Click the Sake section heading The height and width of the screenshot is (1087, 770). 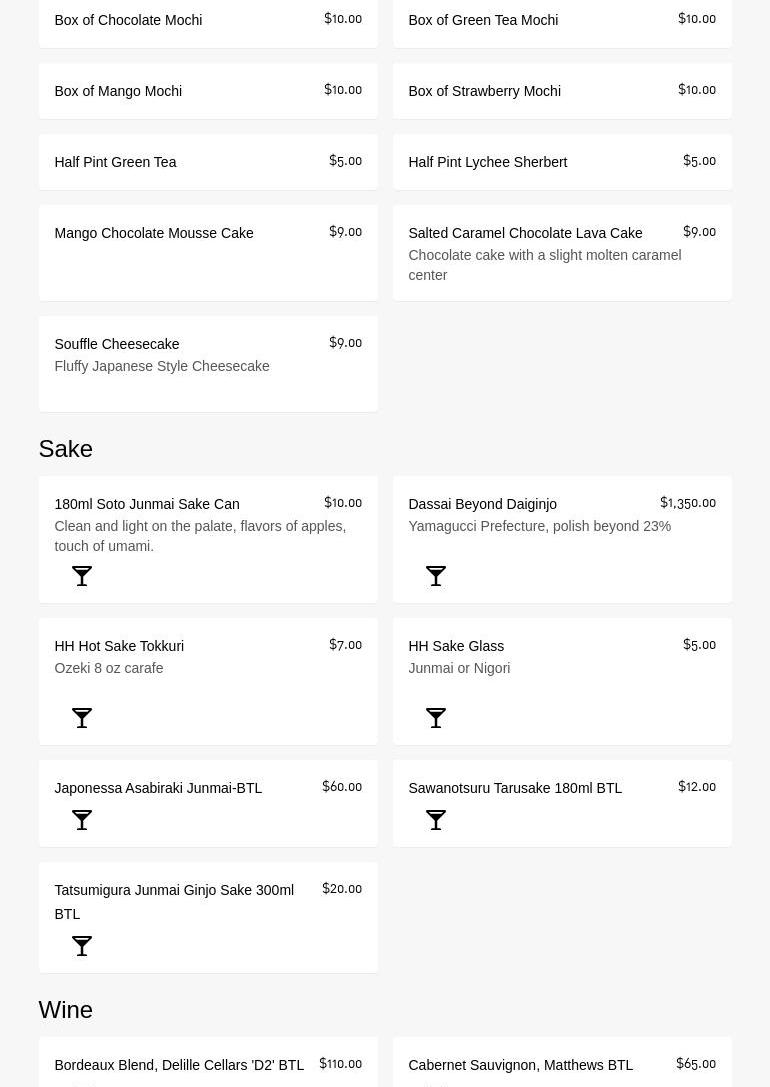pos(66,449)
